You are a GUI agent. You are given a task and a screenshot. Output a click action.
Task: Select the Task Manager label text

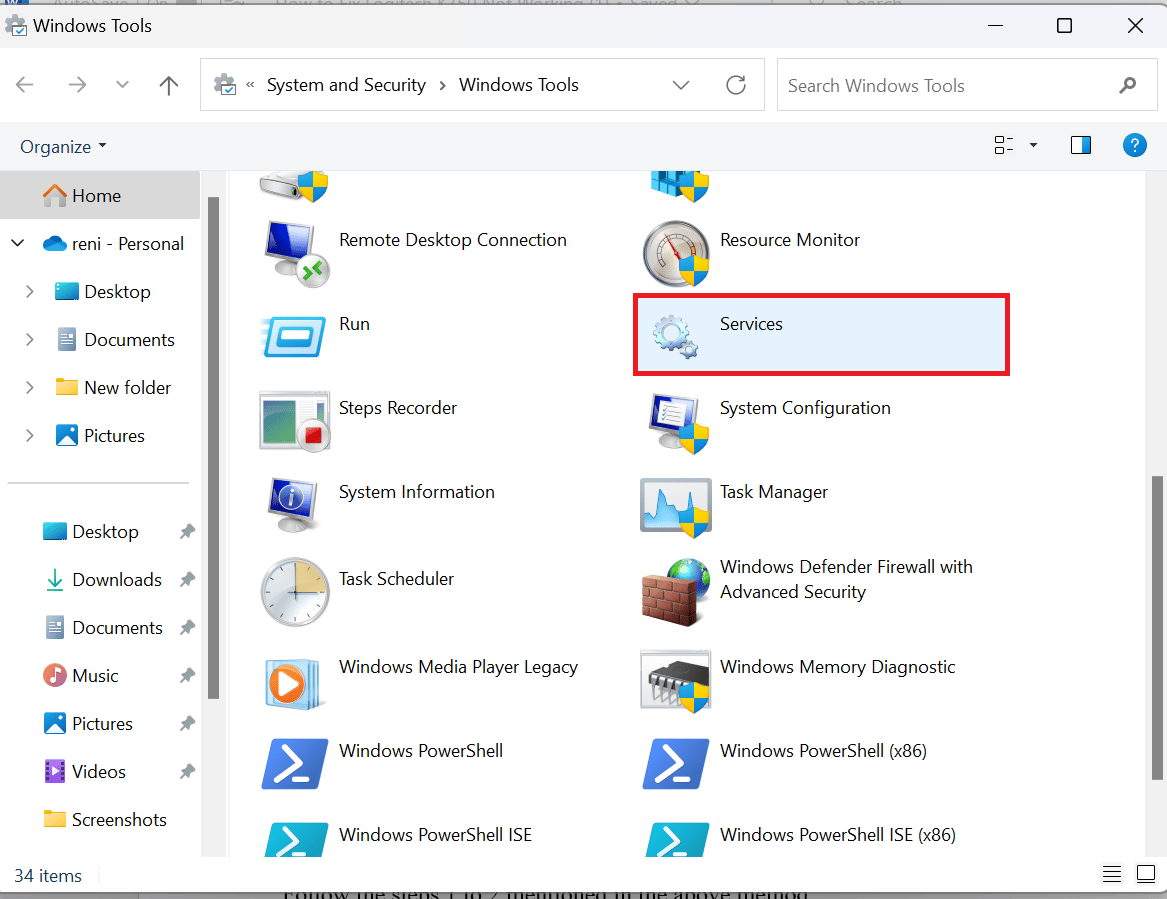773,492
